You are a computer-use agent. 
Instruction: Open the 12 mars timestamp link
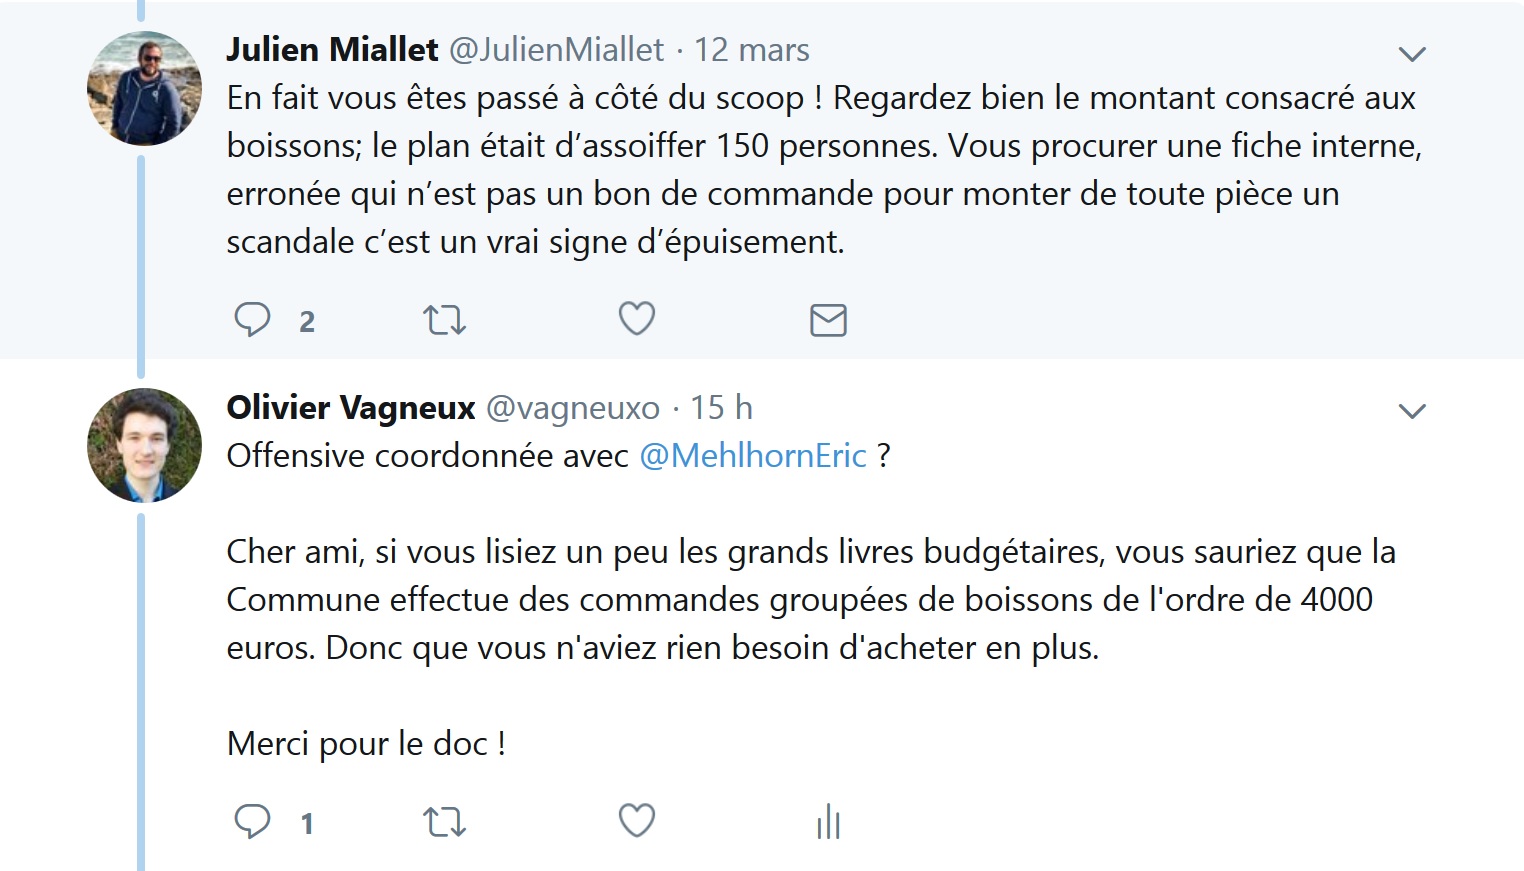[752, 50]
